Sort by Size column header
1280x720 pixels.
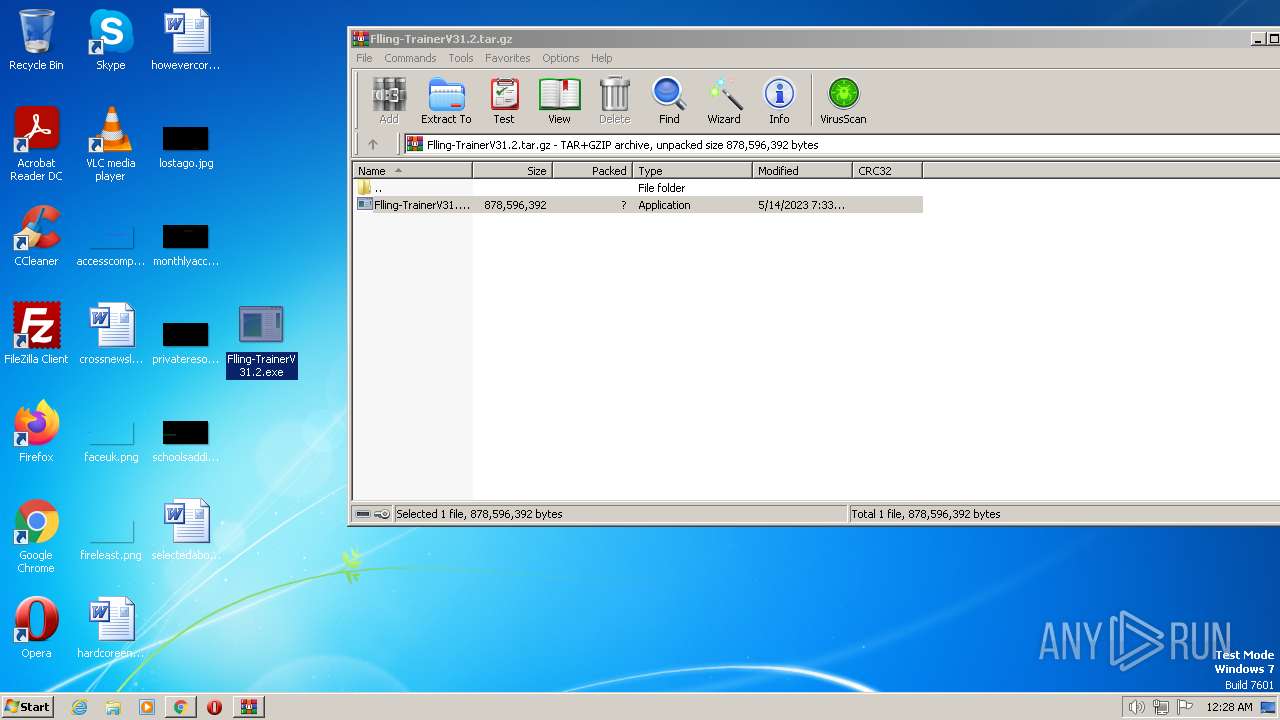(x=513, y=171)
